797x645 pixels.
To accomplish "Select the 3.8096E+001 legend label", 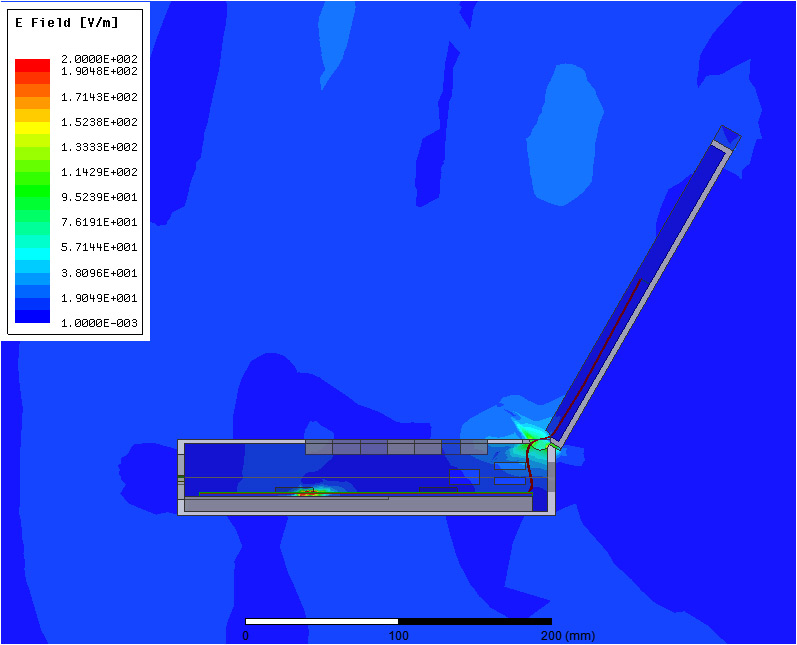I will [99, 273].
